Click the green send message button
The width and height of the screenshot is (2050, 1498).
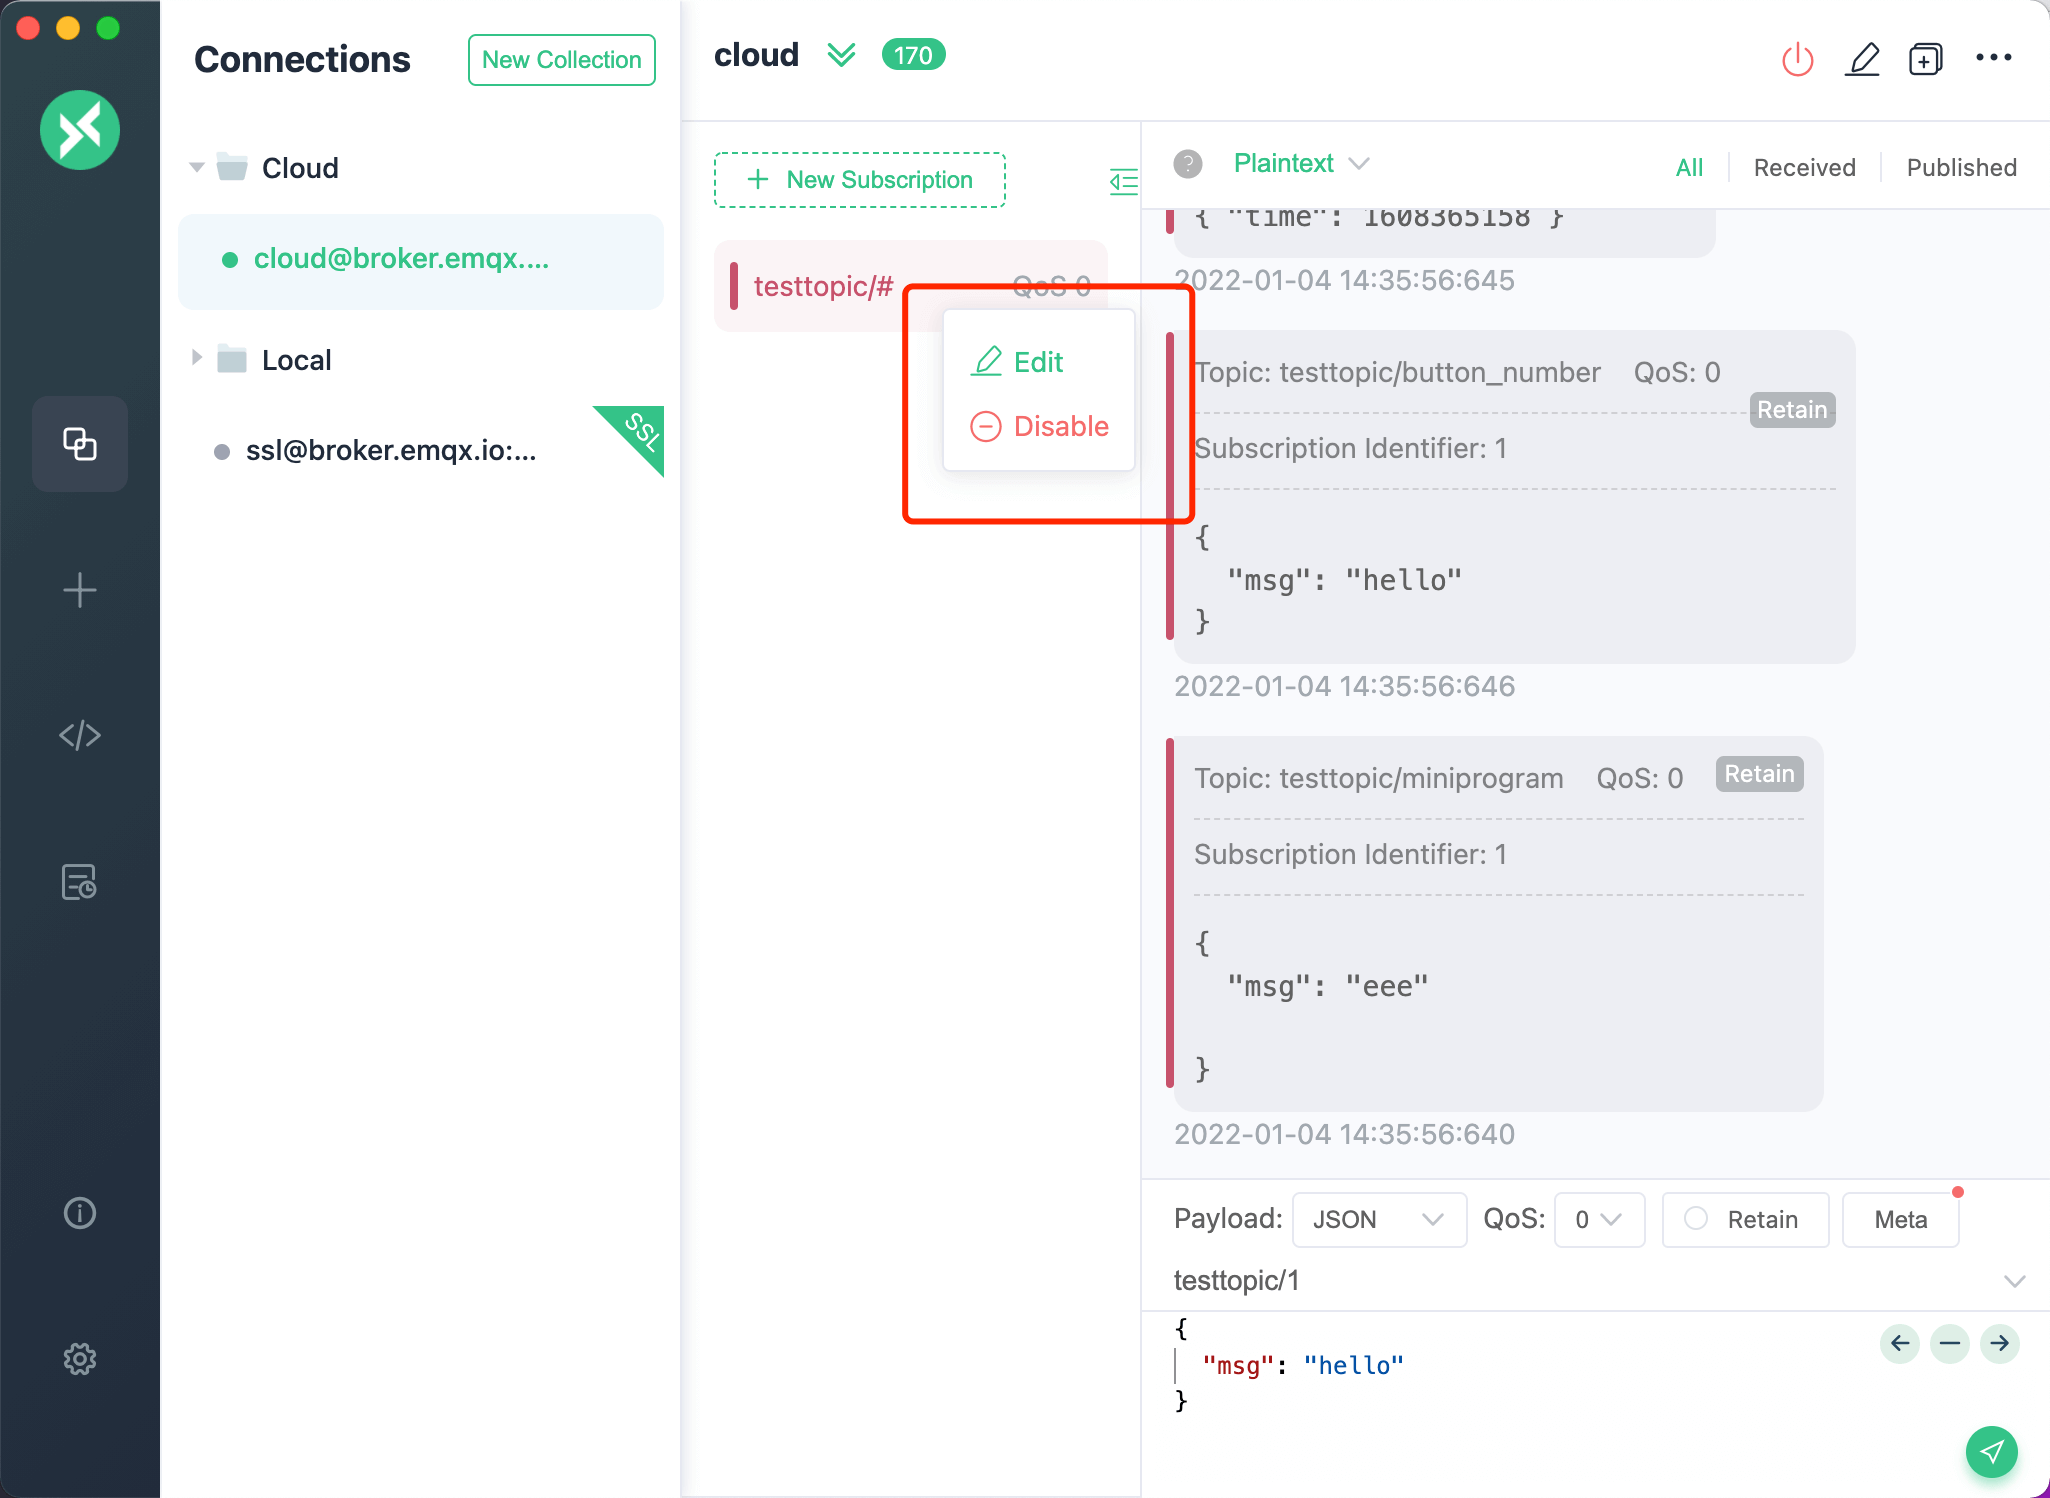click(x=1991, y=1451)
